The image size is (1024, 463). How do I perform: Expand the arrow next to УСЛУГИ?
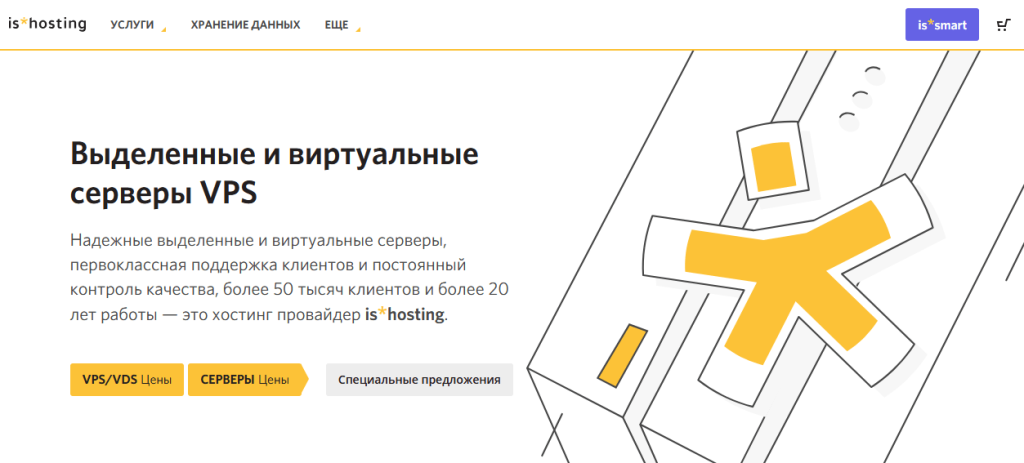click(164, 28)
